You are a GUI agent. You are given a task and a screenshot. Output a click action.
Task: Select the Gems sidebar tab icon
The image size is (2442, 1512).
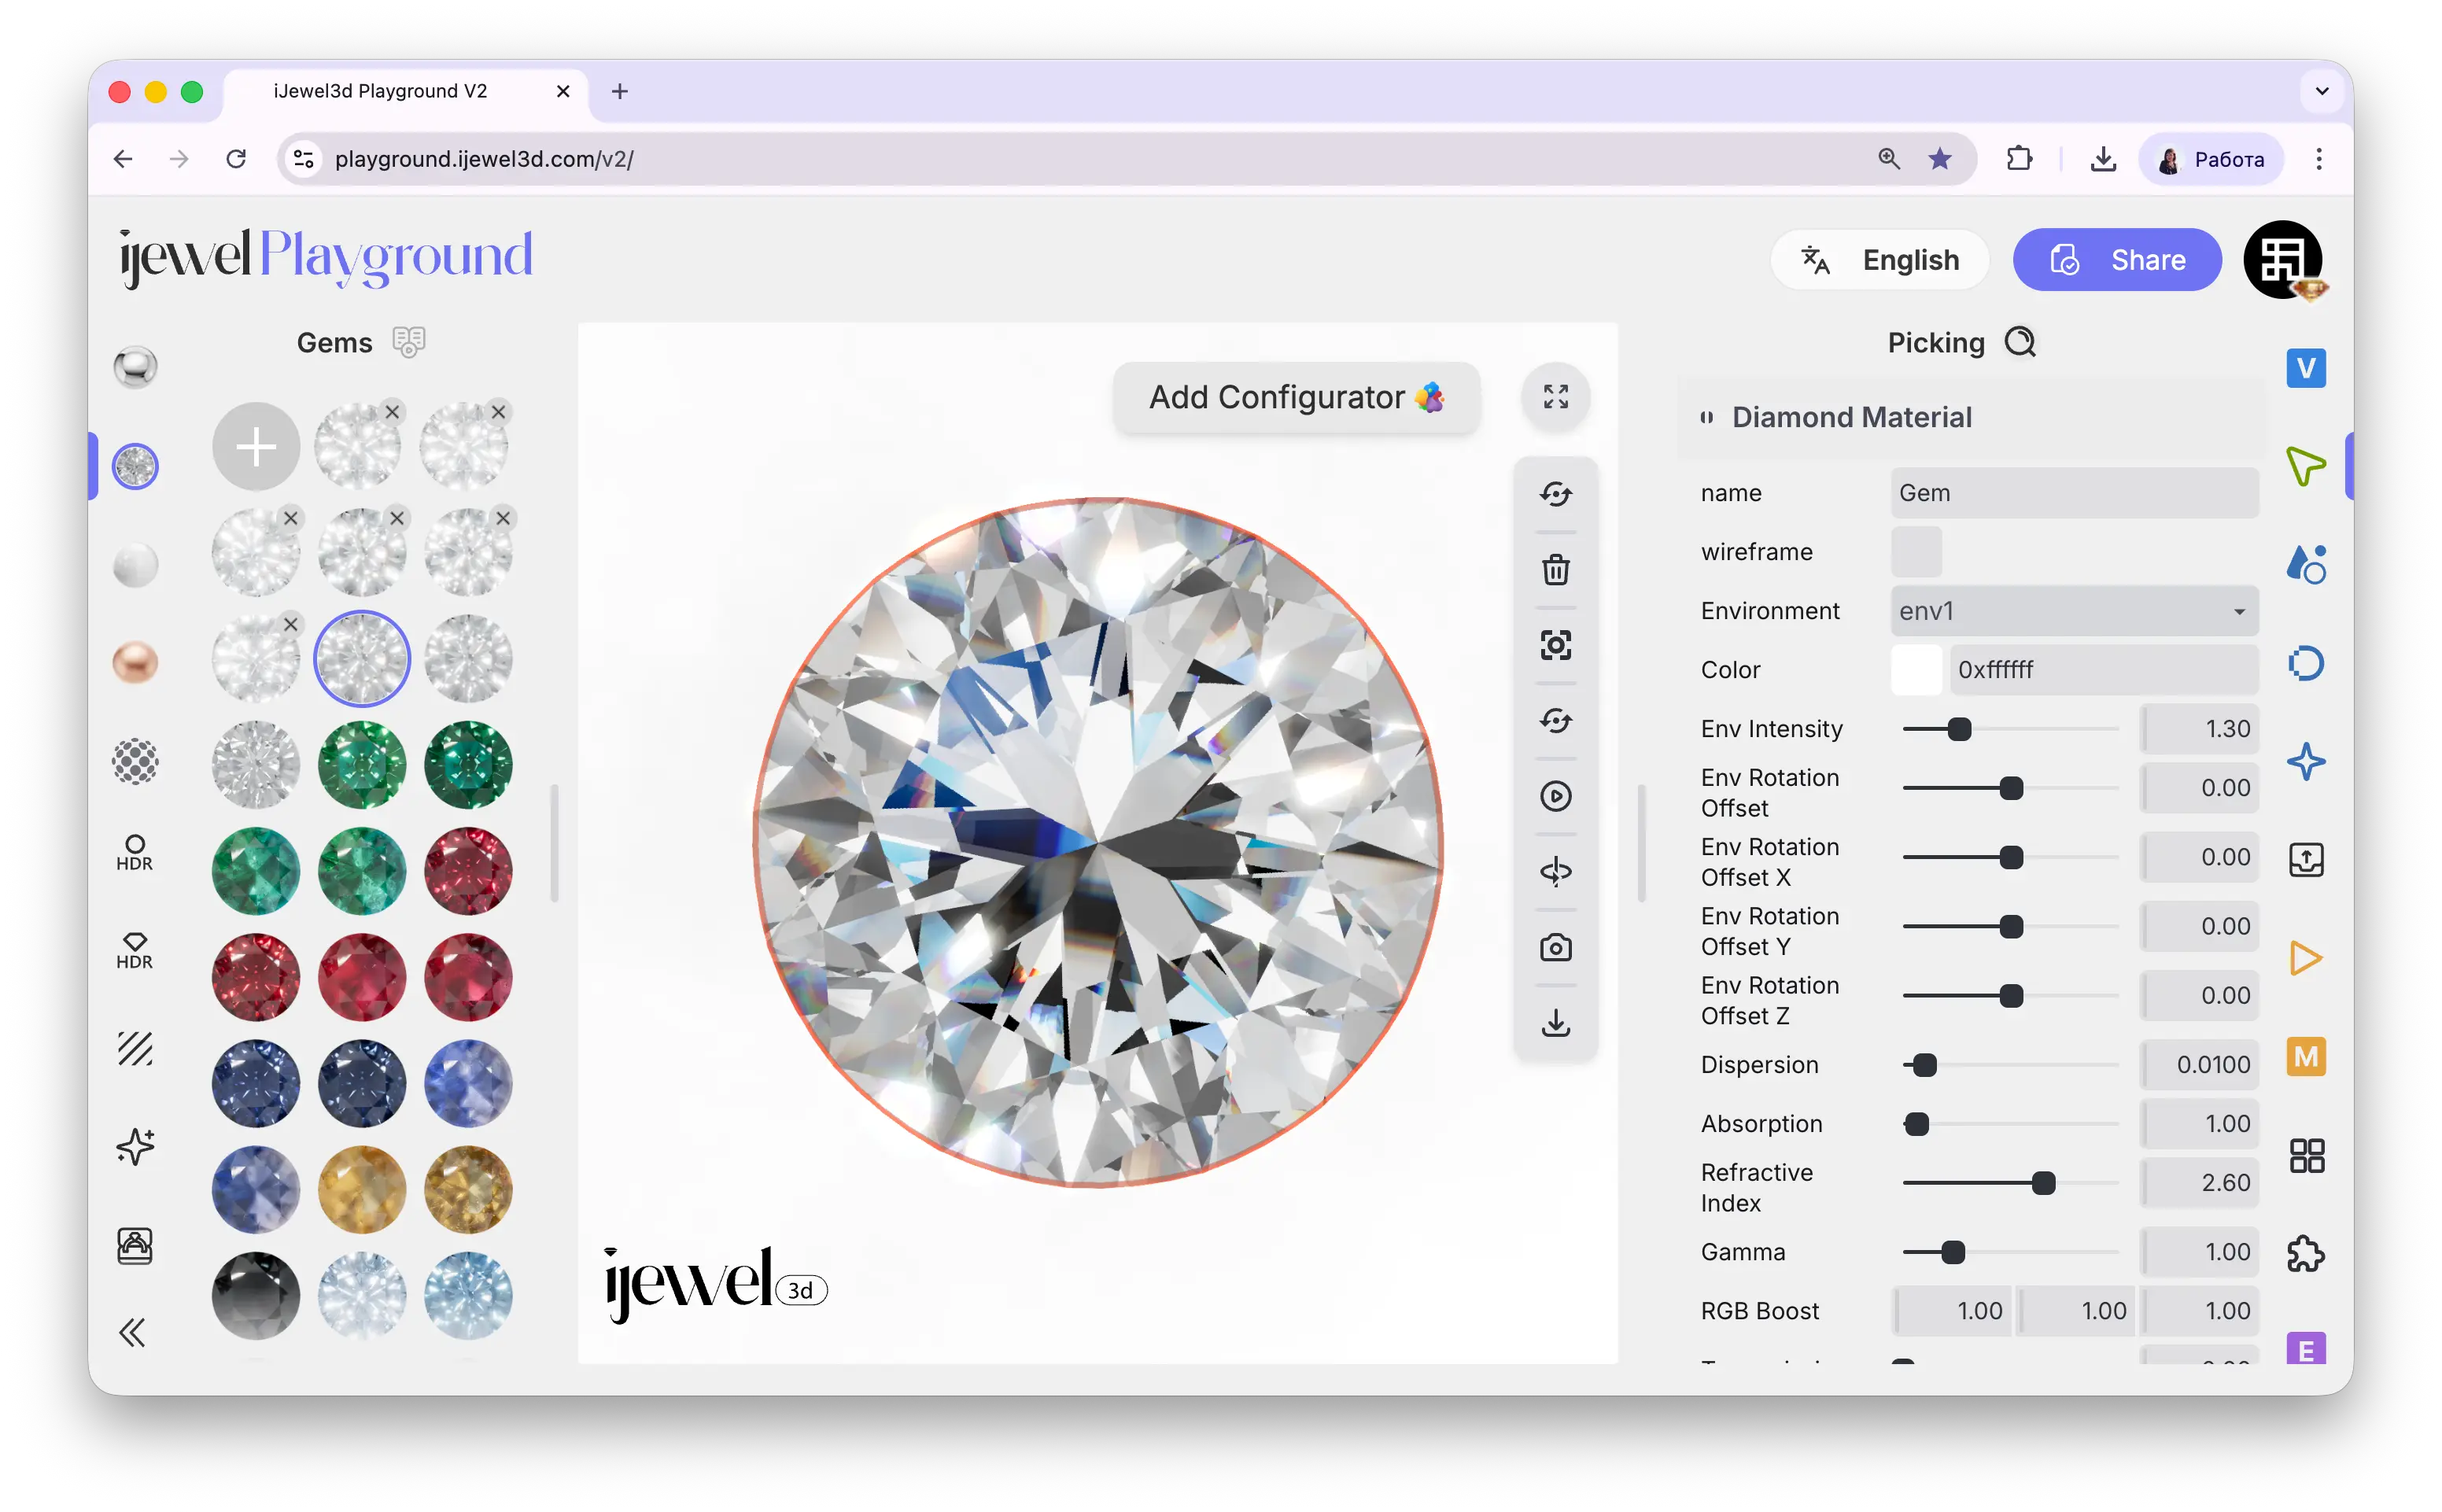[x=135, y=466]
